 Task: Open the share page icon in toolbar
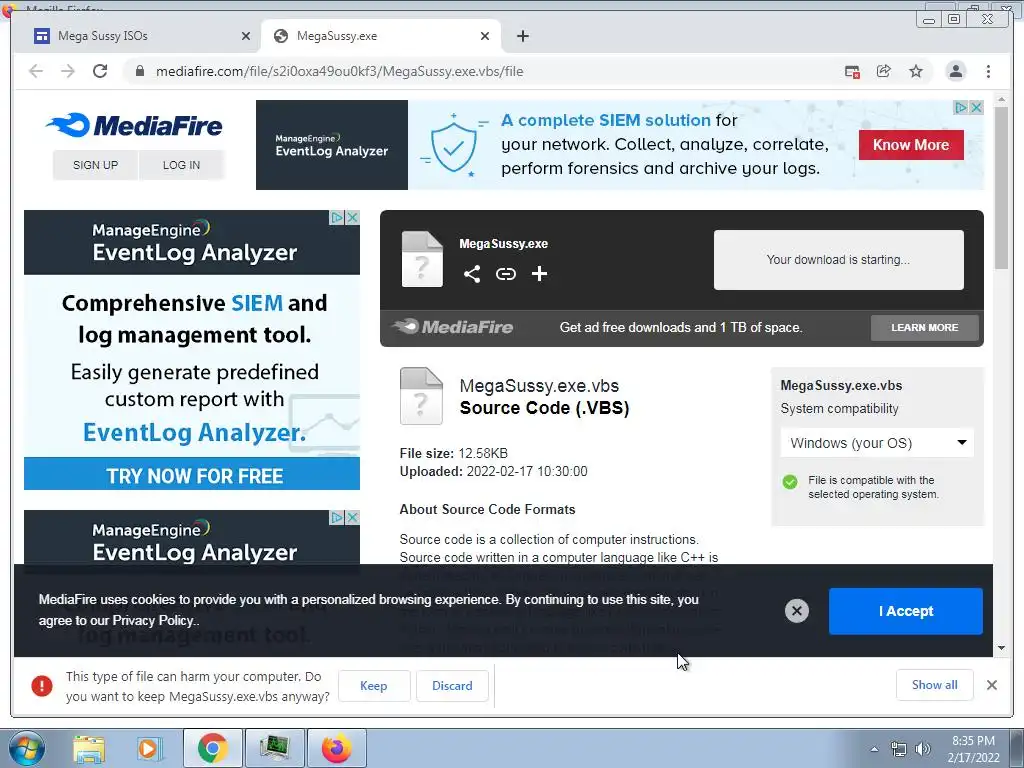(x=884, y=71)
